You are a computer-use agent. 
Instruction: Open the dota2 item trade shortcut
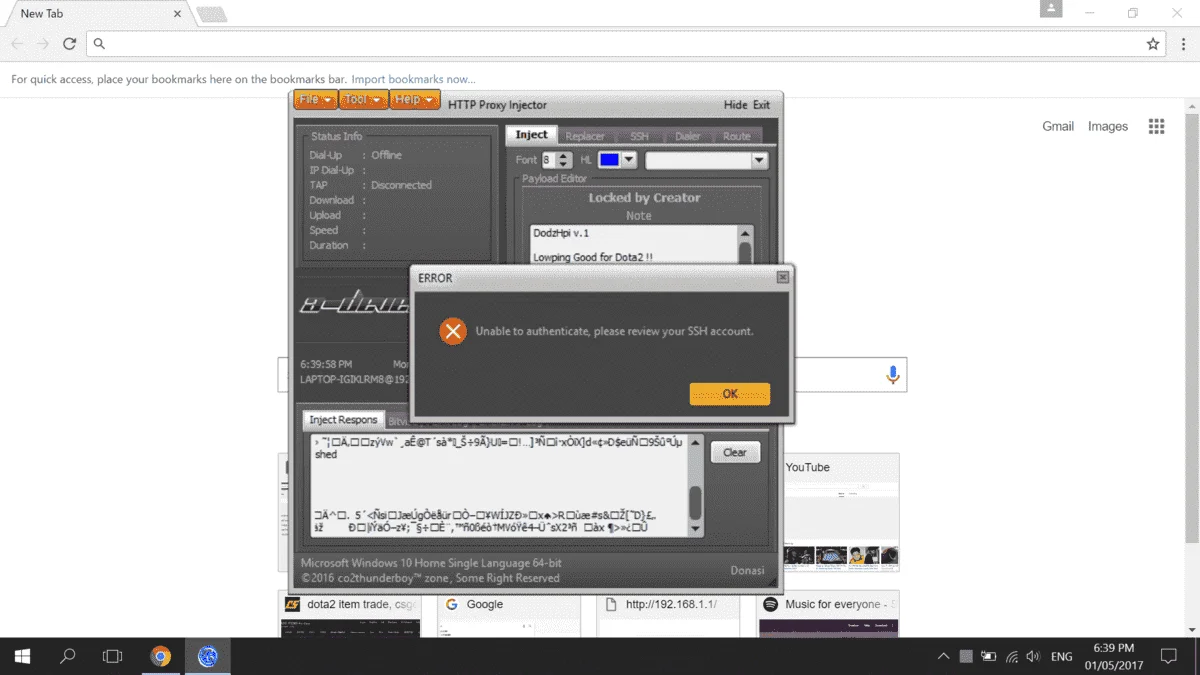click(x=350, y=616)
